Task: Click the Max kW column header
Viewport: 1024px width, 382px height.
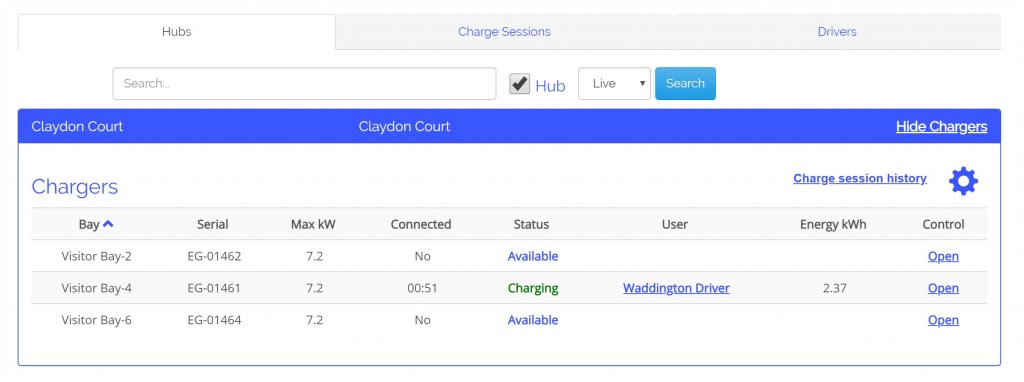Action: click(313, 224)
